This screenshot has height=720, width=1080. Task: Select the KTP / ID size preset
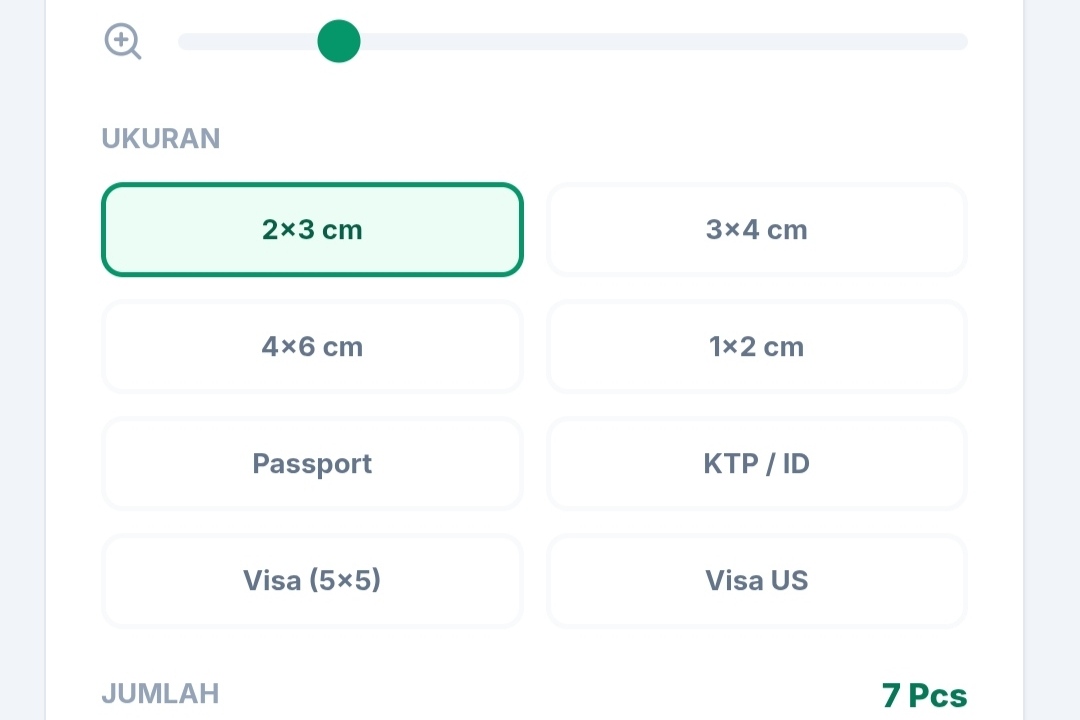click(x=757, y=464)
